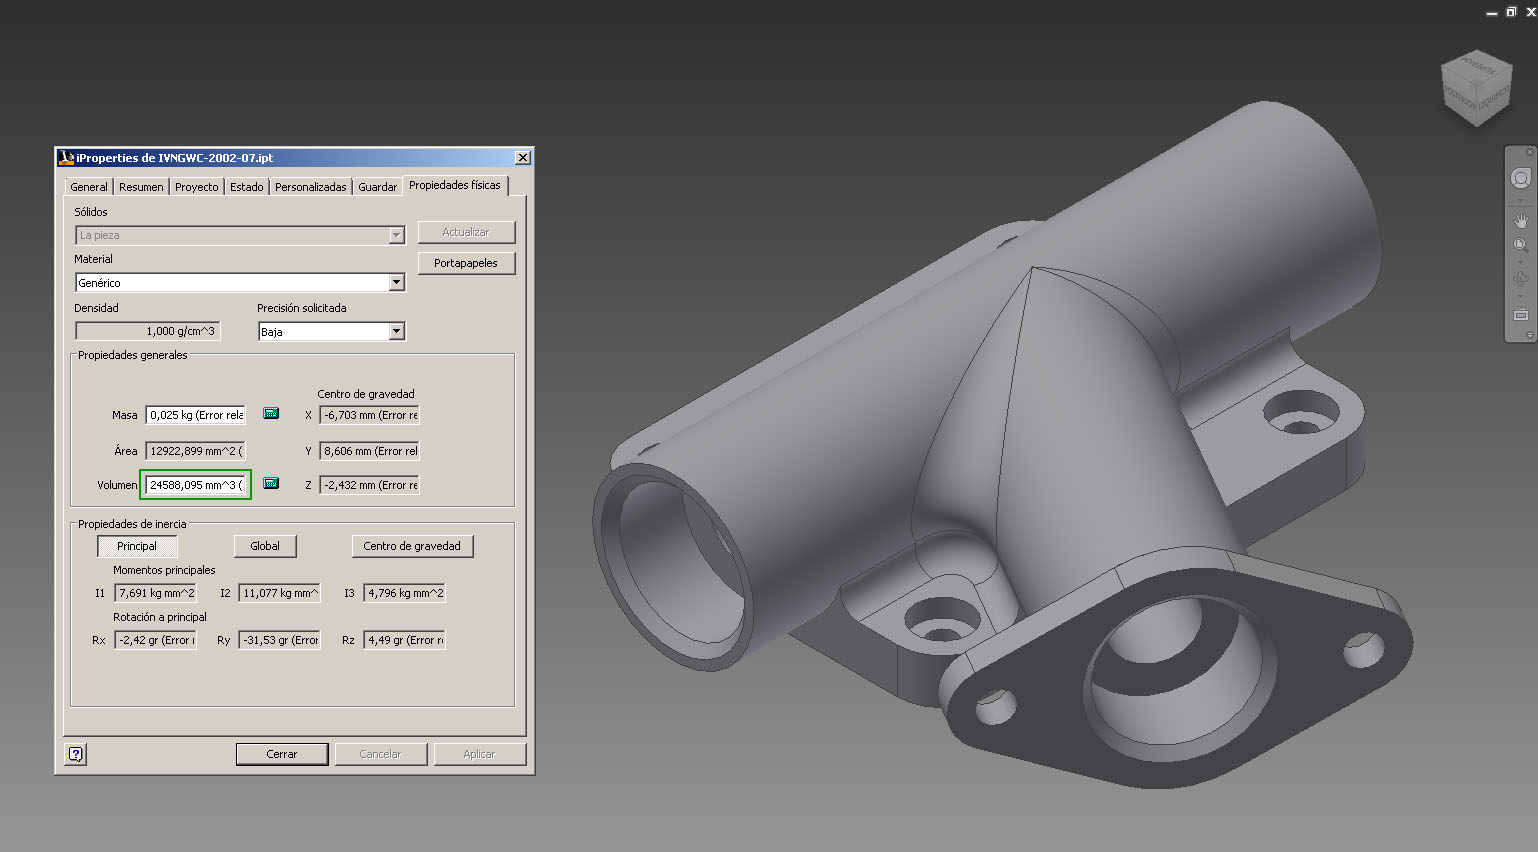
Task: Close the iProperties dialog with X
Action: pyautogui.click(x=522, y=157)
